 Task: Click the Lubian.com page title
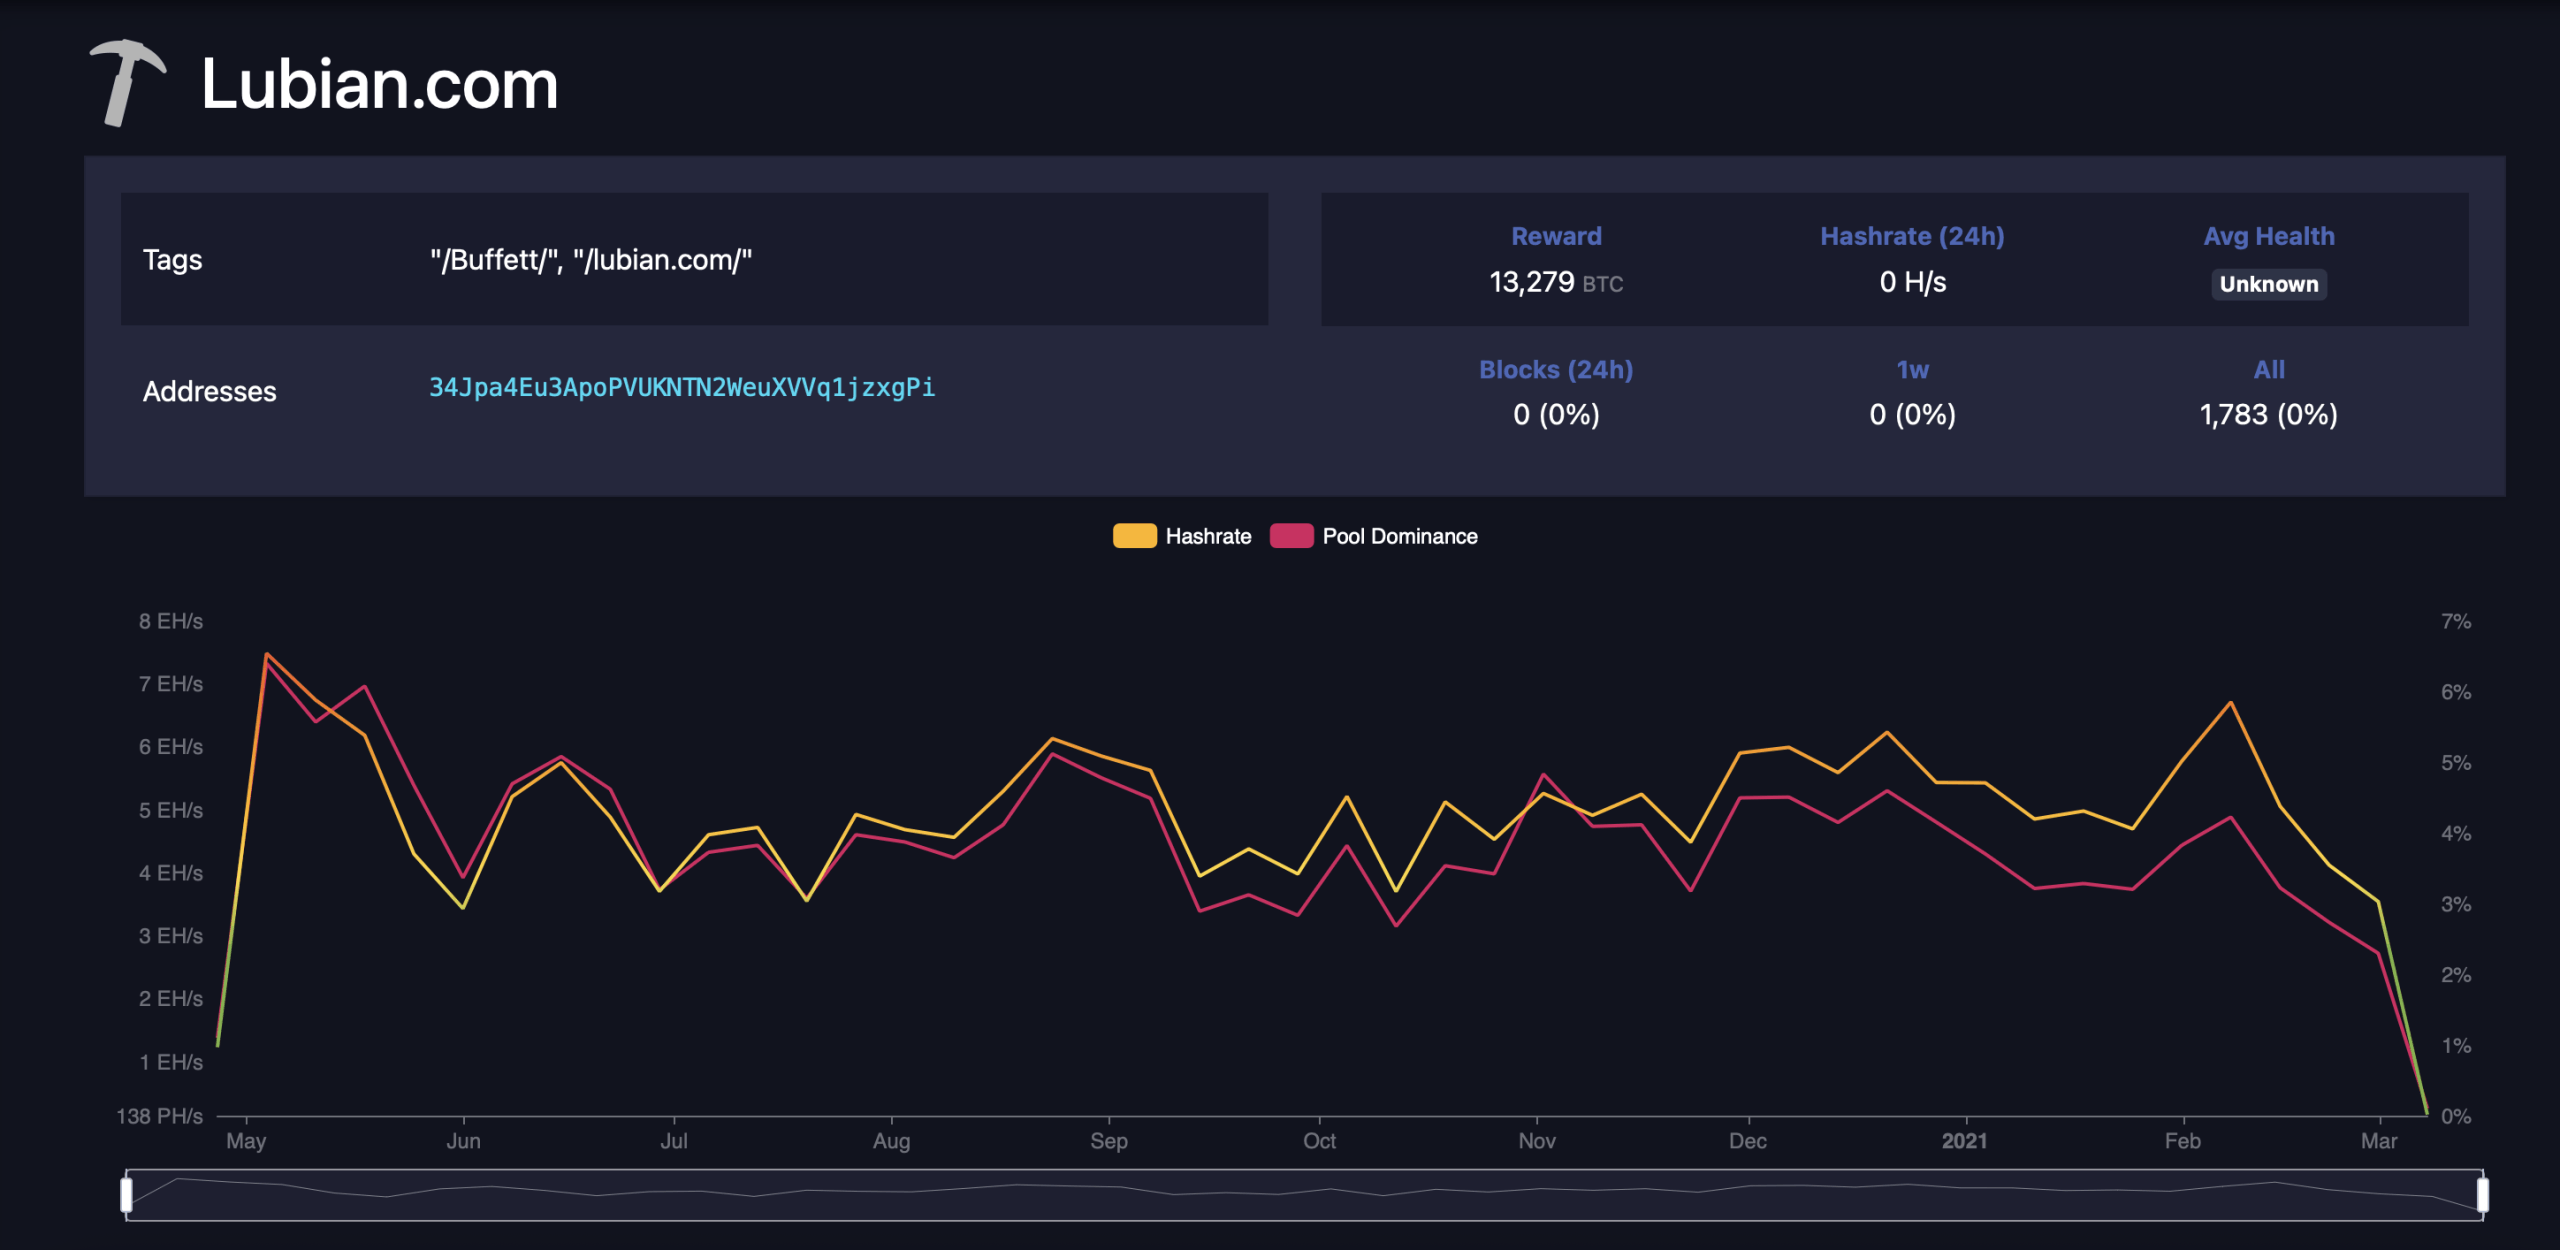[x=379, y=84]
